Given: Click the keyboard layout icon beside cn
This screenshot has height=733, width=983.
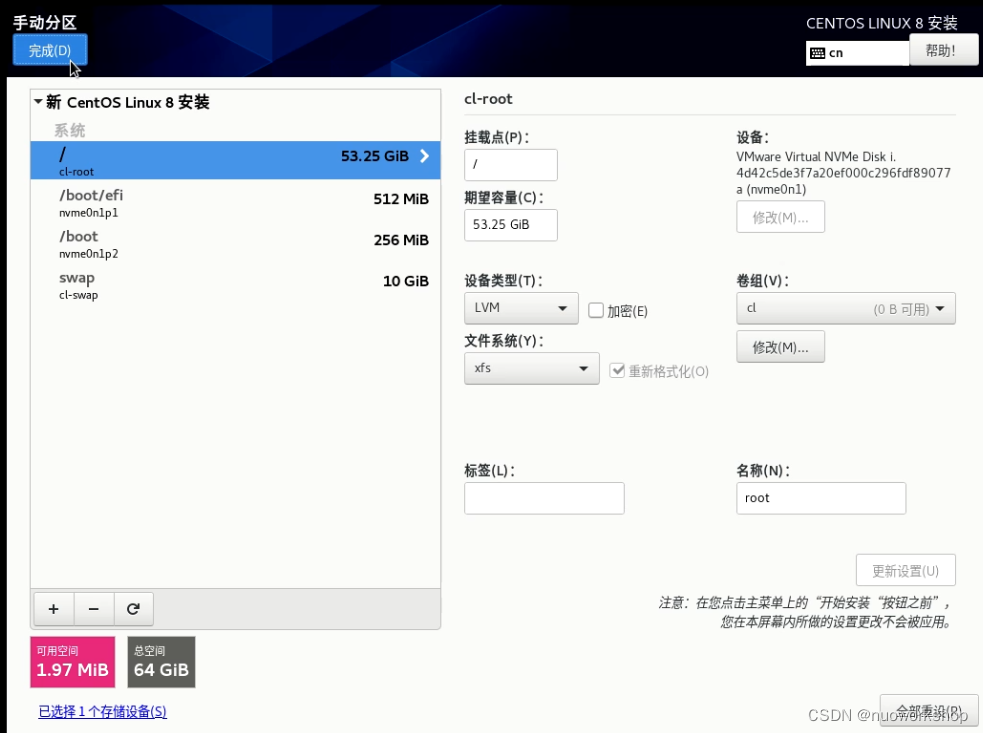Looking at the screenshot, I should click(x=817, y=53).
